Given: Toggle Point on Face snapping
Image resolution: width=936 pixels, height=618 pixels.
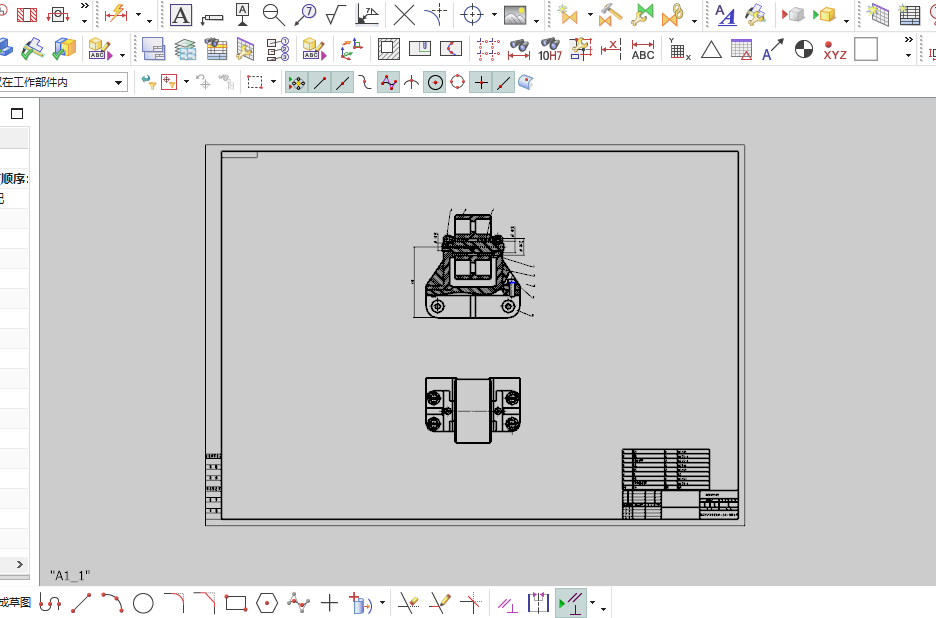Looking at the screenshot, I should 526,82.
